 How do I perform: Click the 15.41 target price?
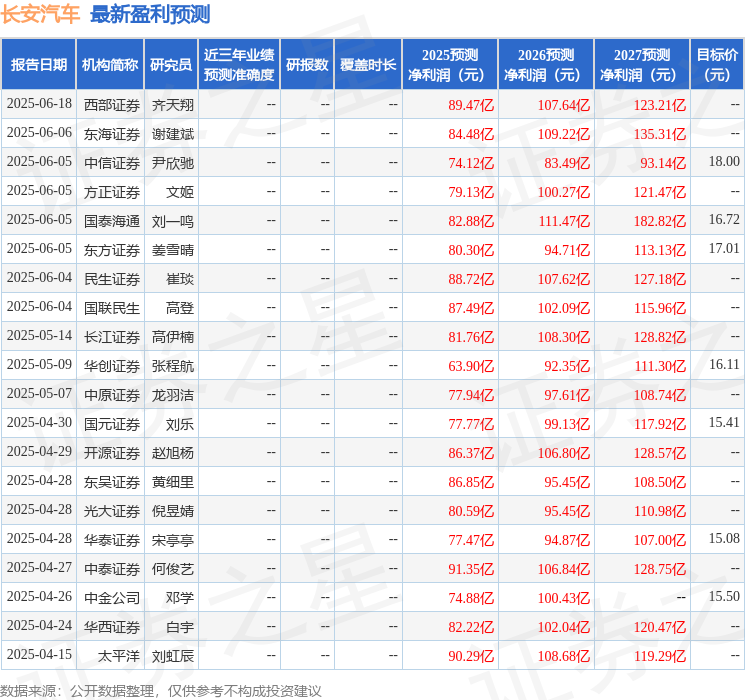point(724,422)
